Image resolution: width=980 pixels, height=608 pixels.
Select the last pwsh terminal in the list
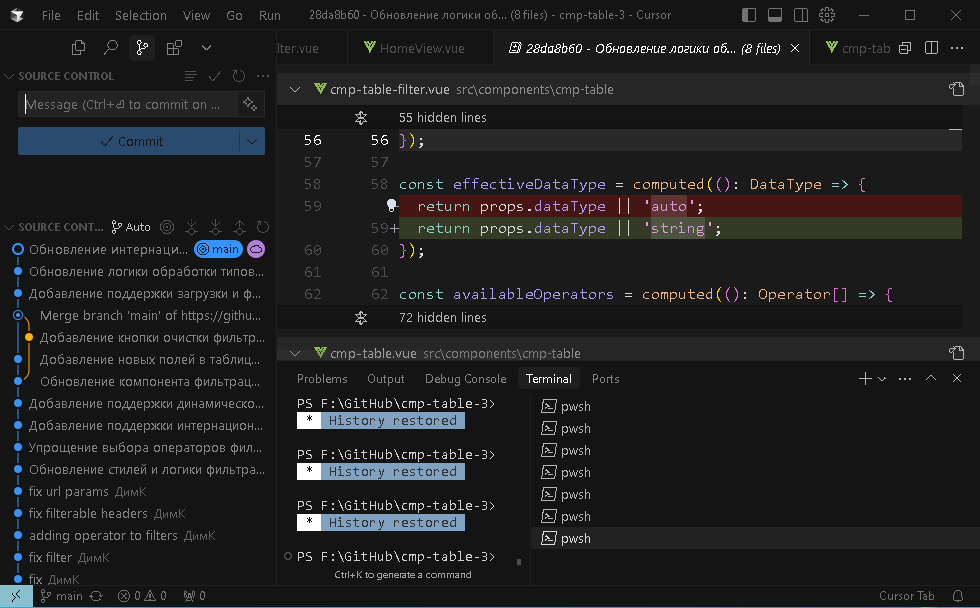coord(575,538)
